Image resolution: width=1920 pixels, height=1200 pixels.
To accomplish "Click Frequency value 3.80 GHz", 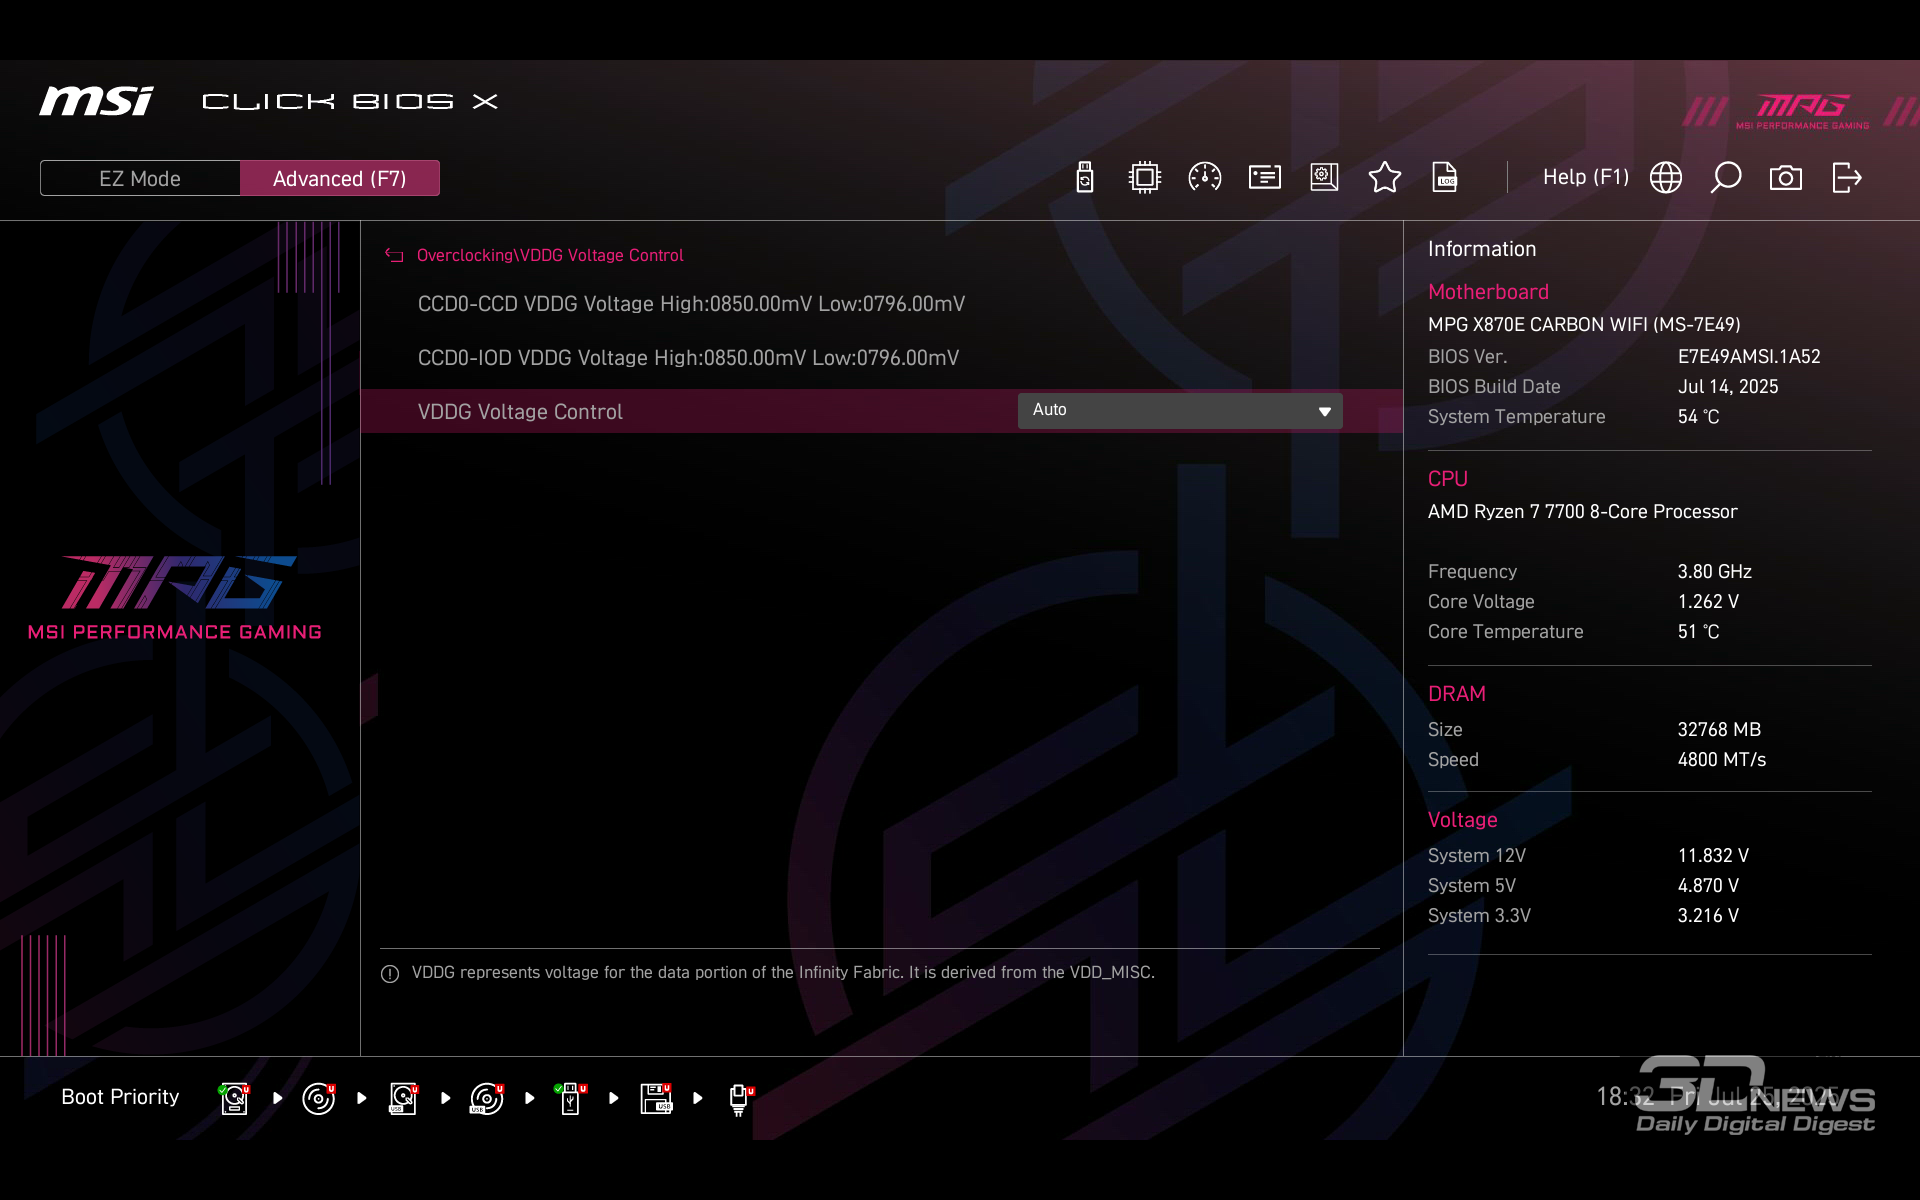I will [1715, 572].
